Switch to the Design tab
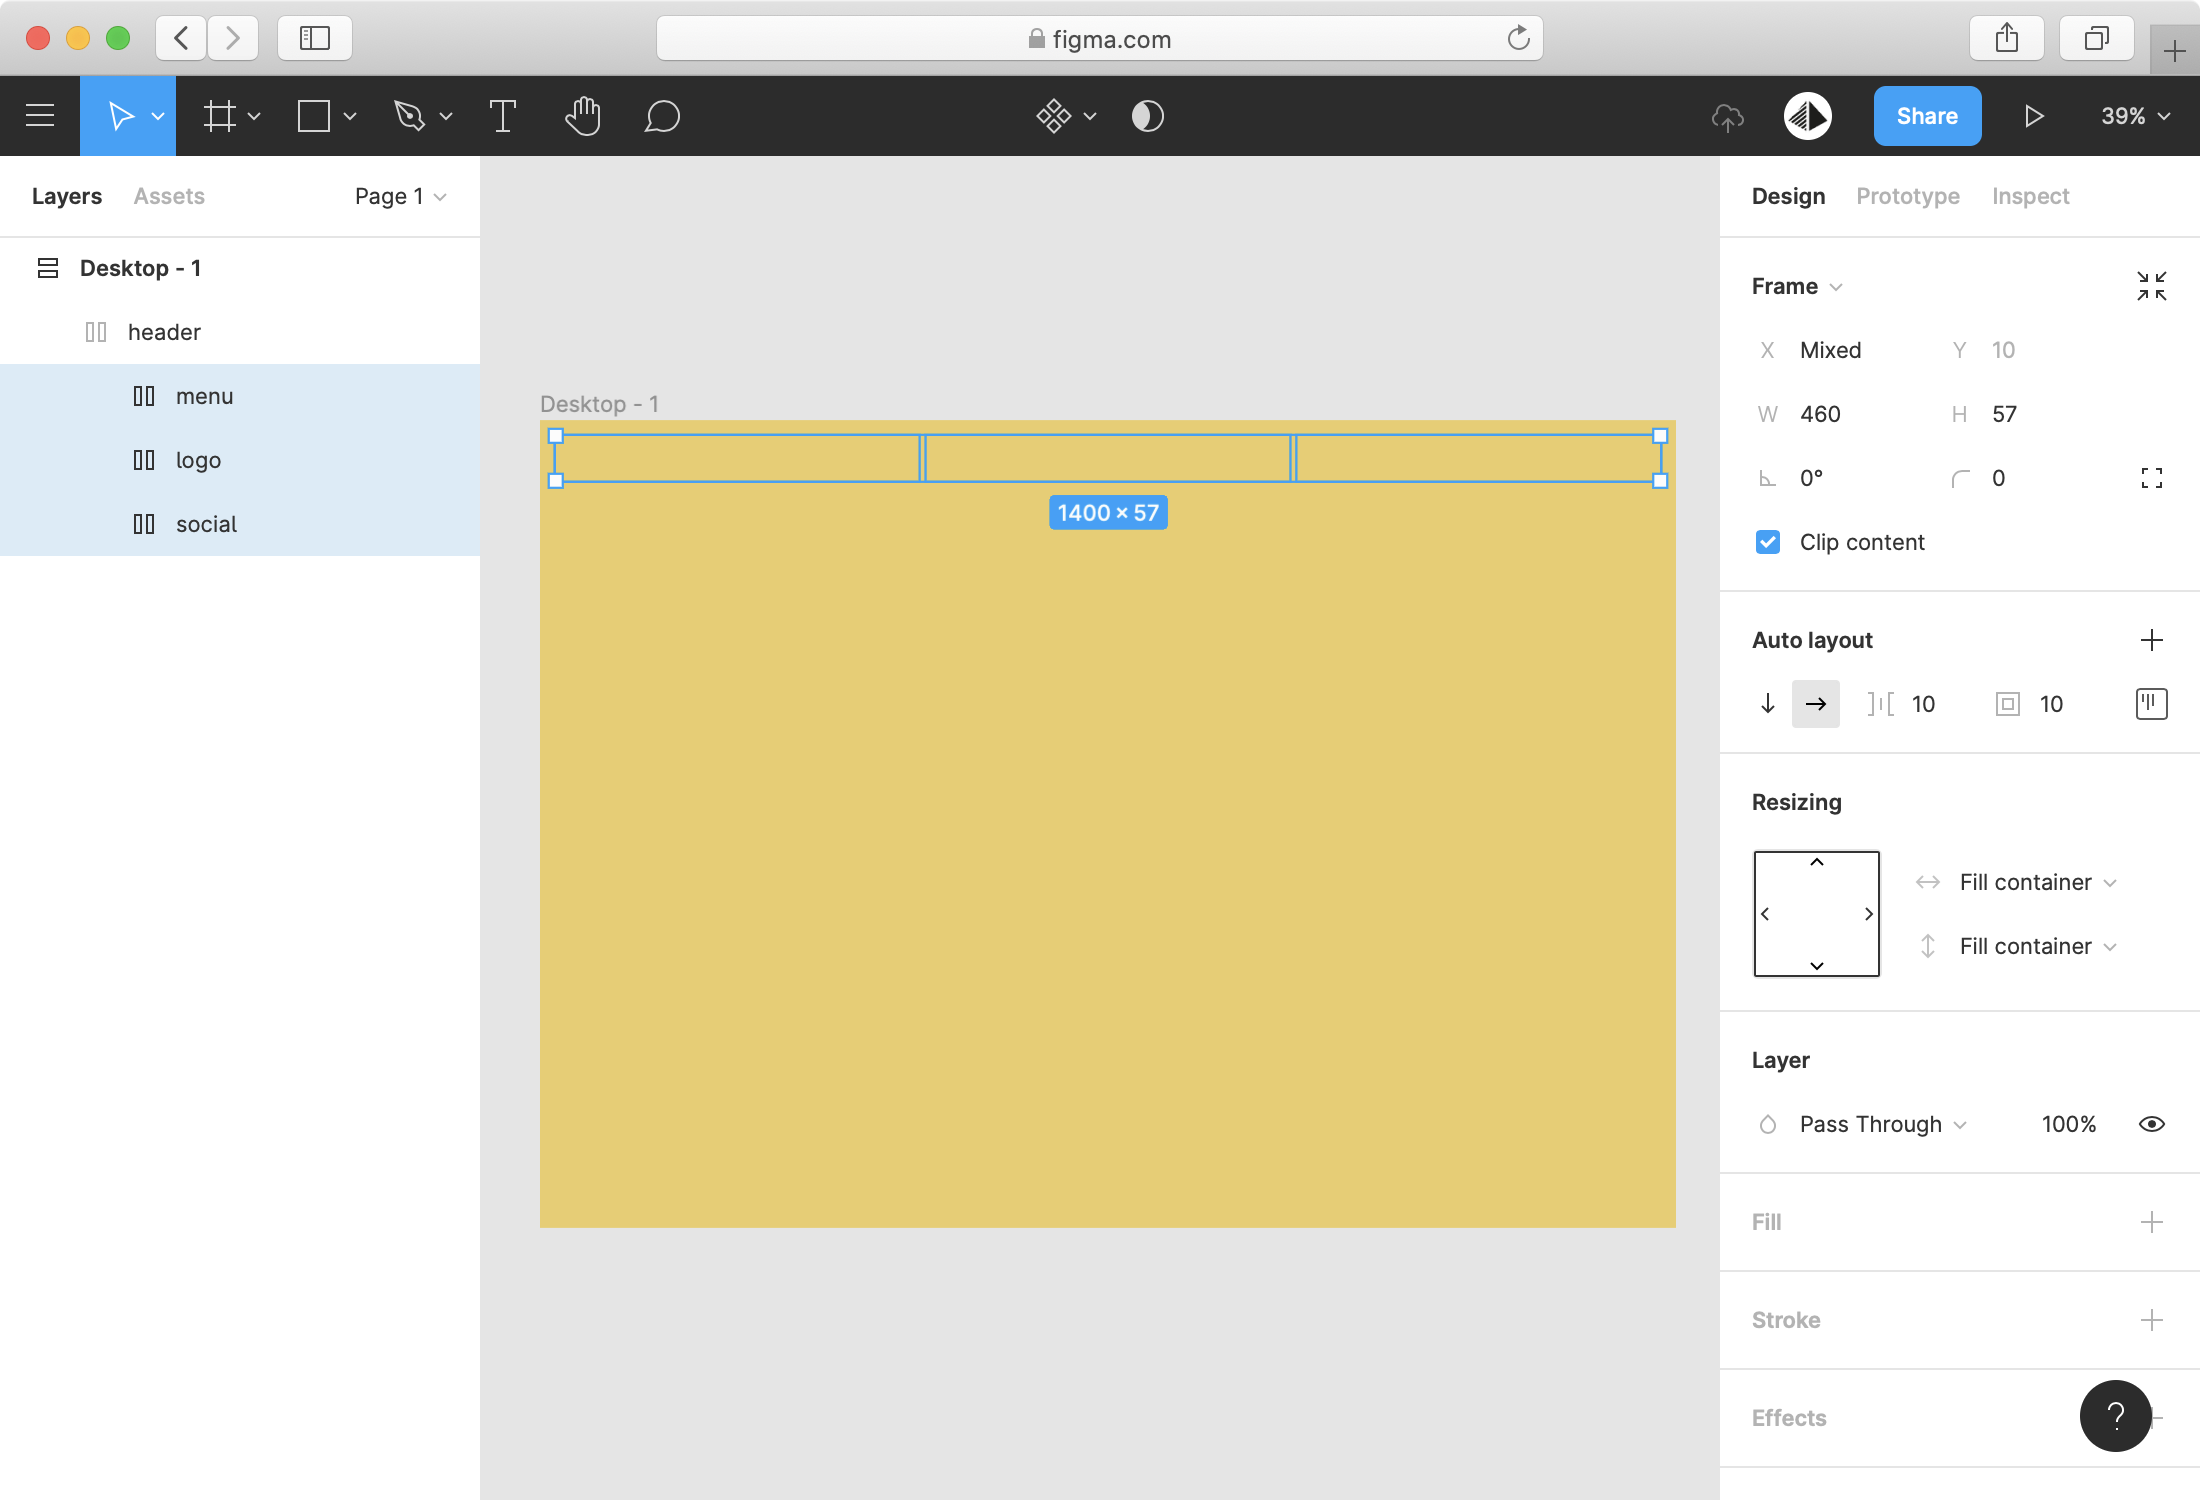 (1788, 196)
